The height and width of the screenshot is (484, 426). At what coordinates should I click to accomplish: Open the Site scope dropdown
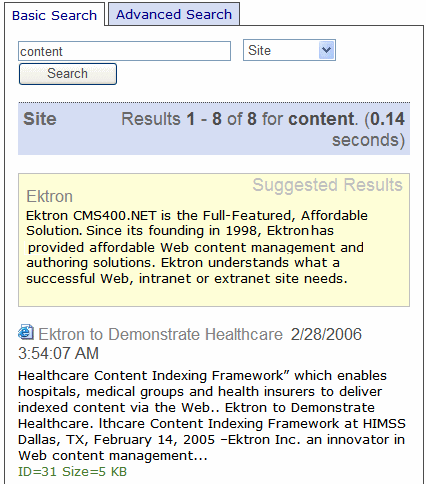pos(289,50)
